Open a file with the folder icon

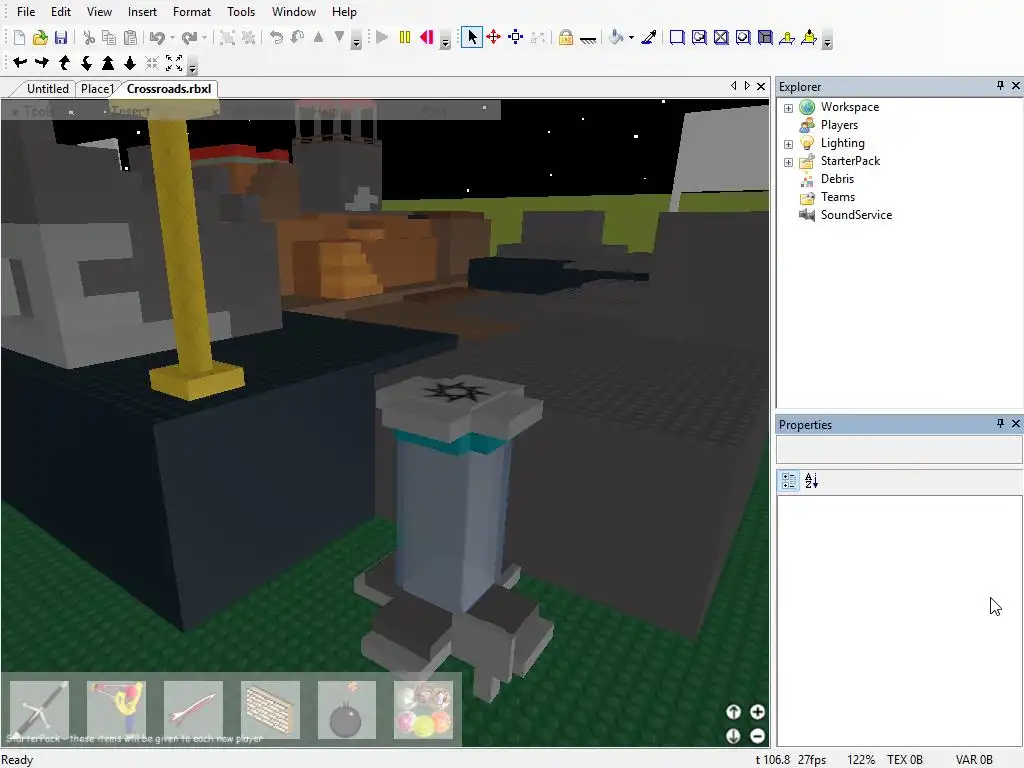click(x=40, y=38)
